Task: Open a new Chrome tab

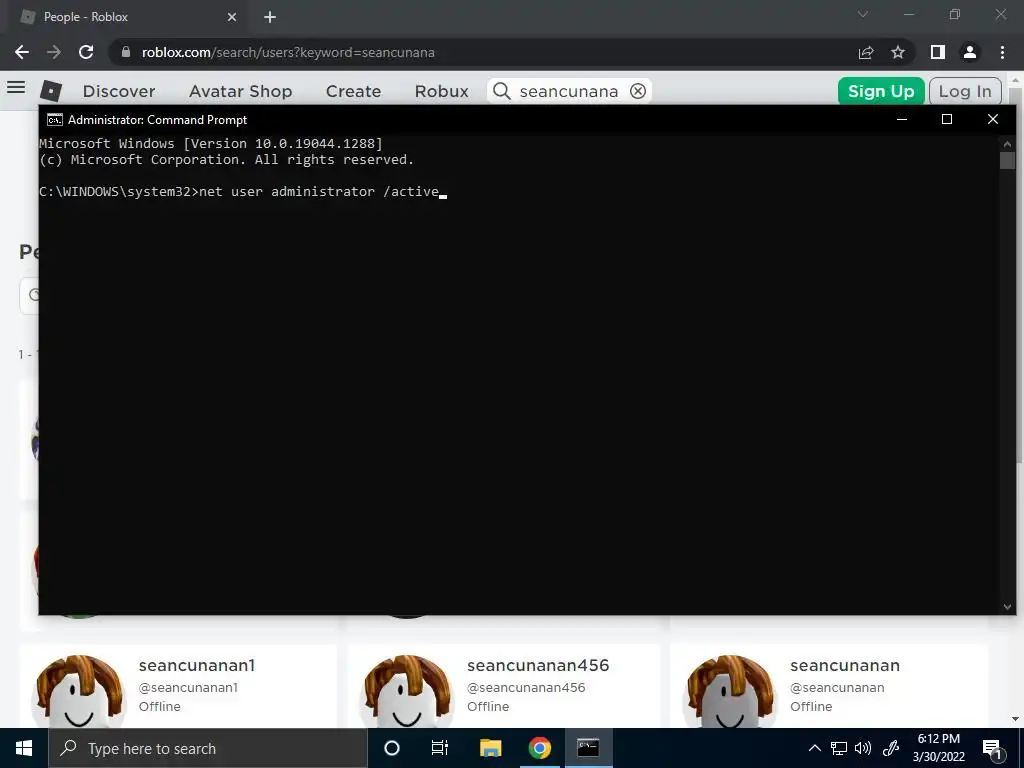Action: click(270, 17)
